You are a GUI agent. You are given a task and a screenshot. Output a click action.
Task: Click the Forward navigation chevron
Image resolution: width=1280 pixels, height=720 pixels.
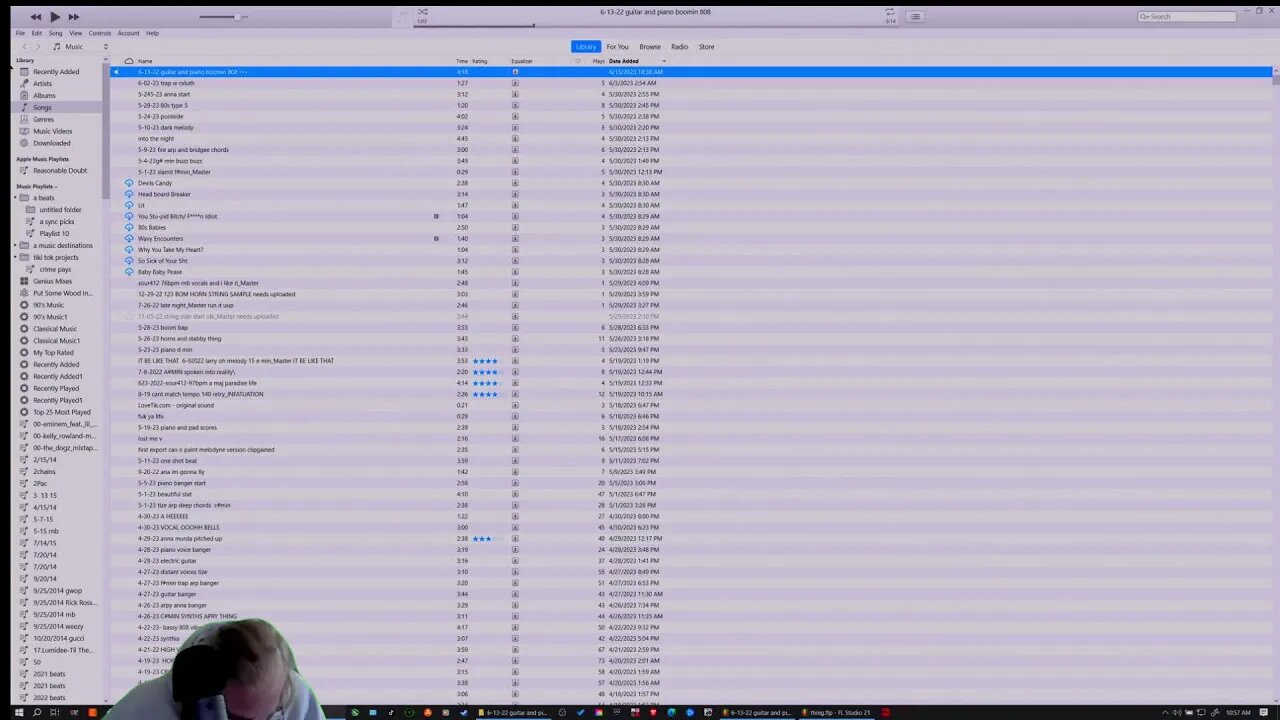tap(38, 47)
